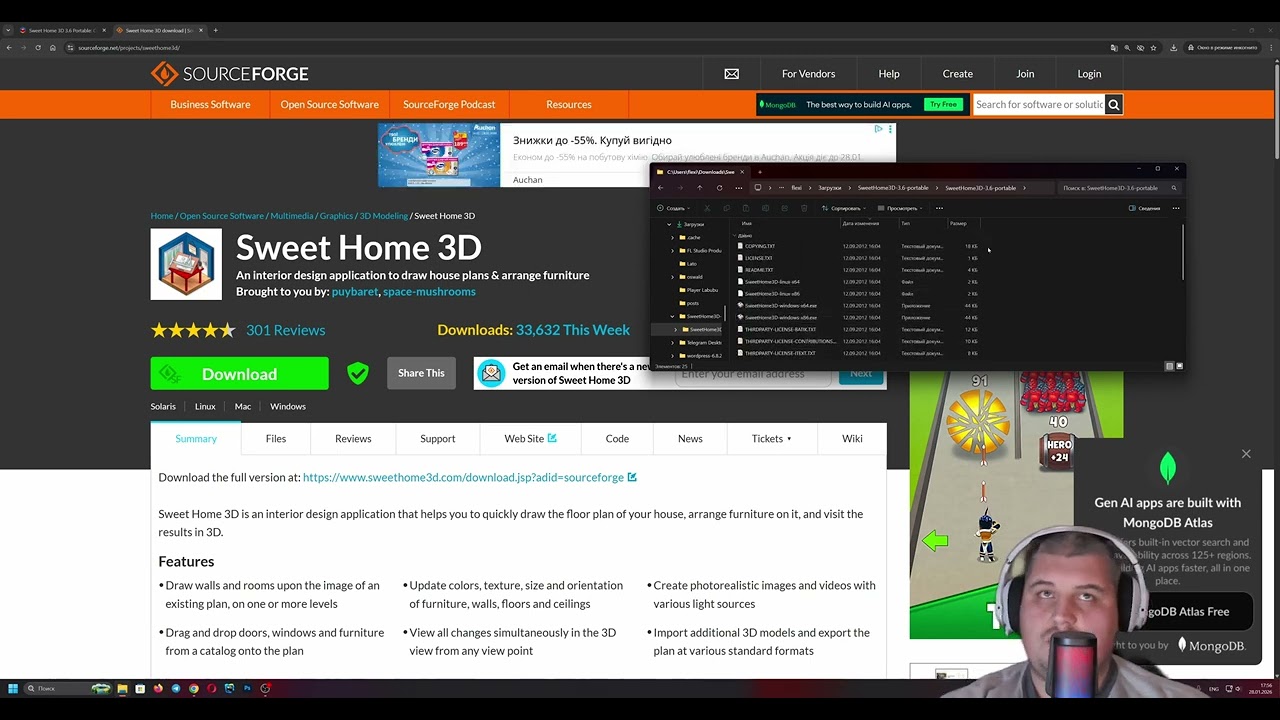This screenshot has width=1280, height=720.
Task: Click the Sweet Home 3D project logo
Action: coord(186,264)
